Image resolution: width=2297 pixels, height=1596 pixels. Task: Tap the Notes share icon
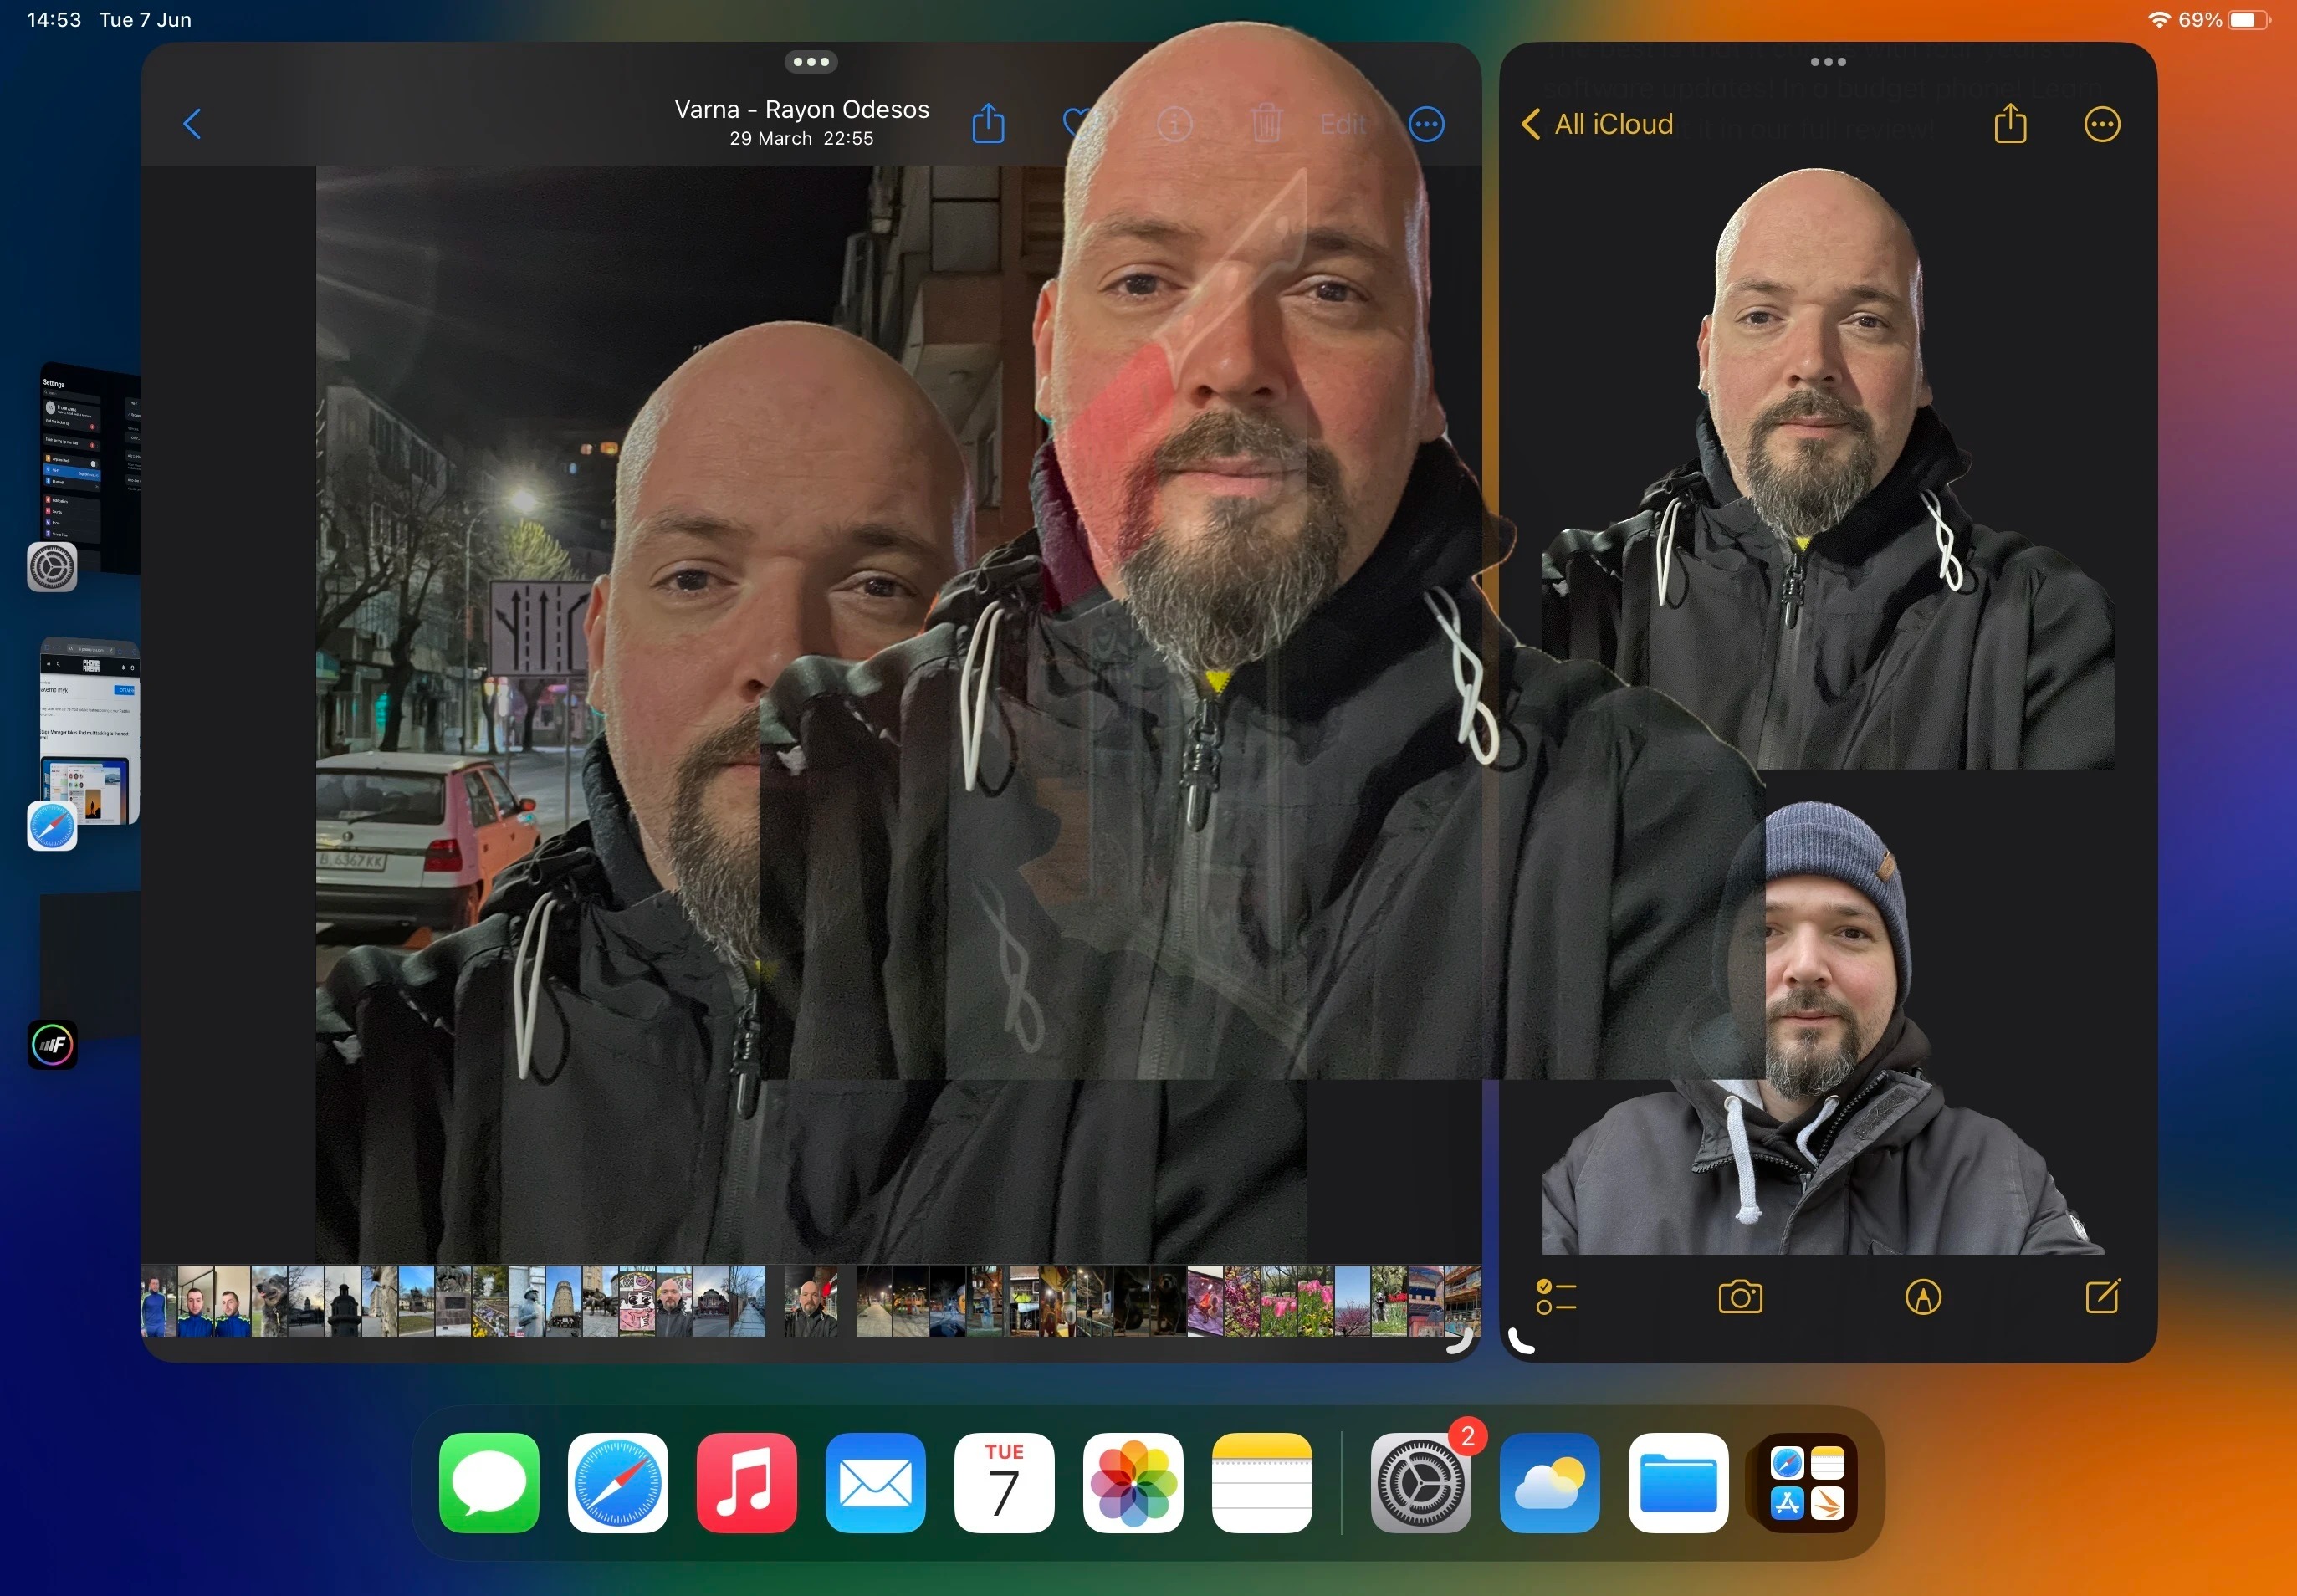tap(2010, 124)
